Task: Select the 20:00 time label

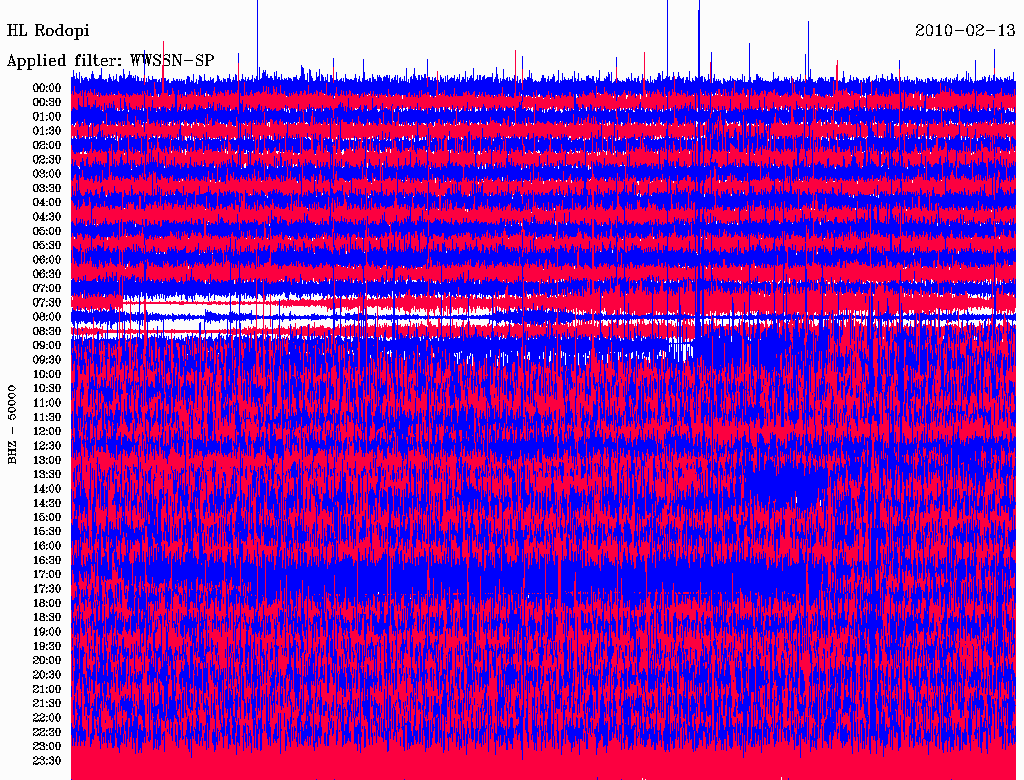Action: 47,660
